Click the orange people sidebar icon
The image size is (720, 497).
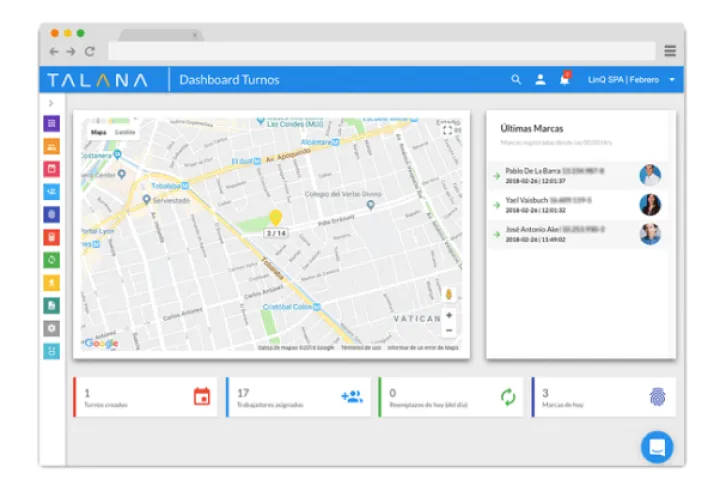pyautogui.click(x=52, y=146)
